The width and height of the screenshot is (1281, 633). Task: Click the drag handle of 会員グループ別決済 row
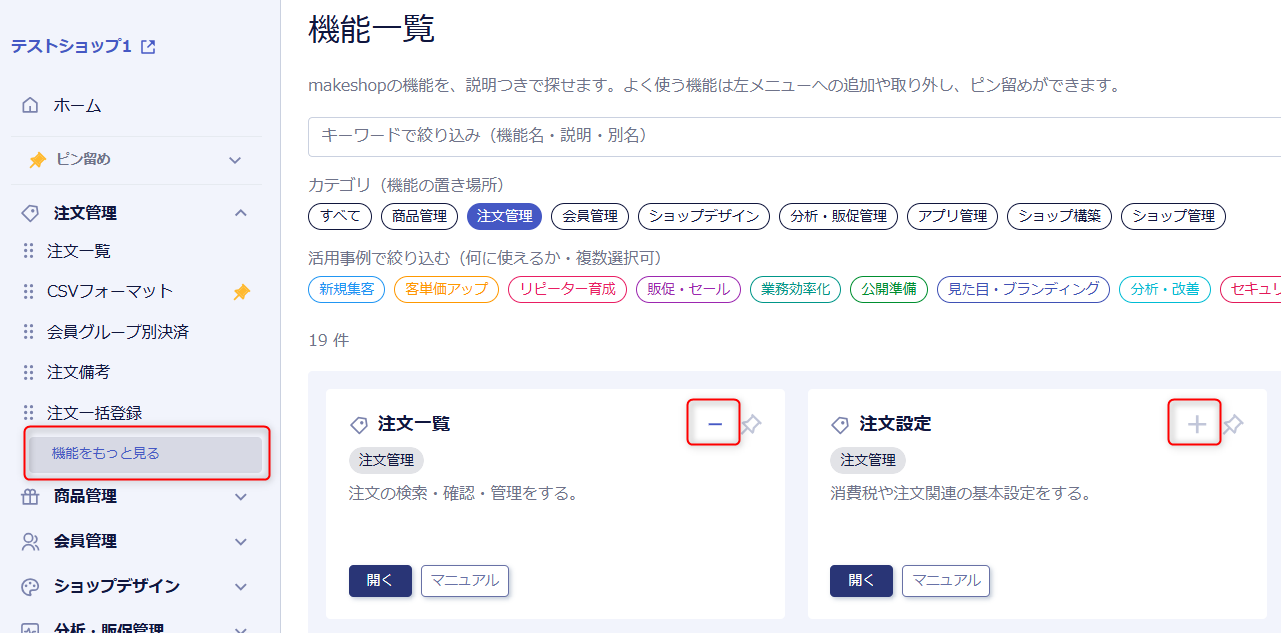(28, 332)
